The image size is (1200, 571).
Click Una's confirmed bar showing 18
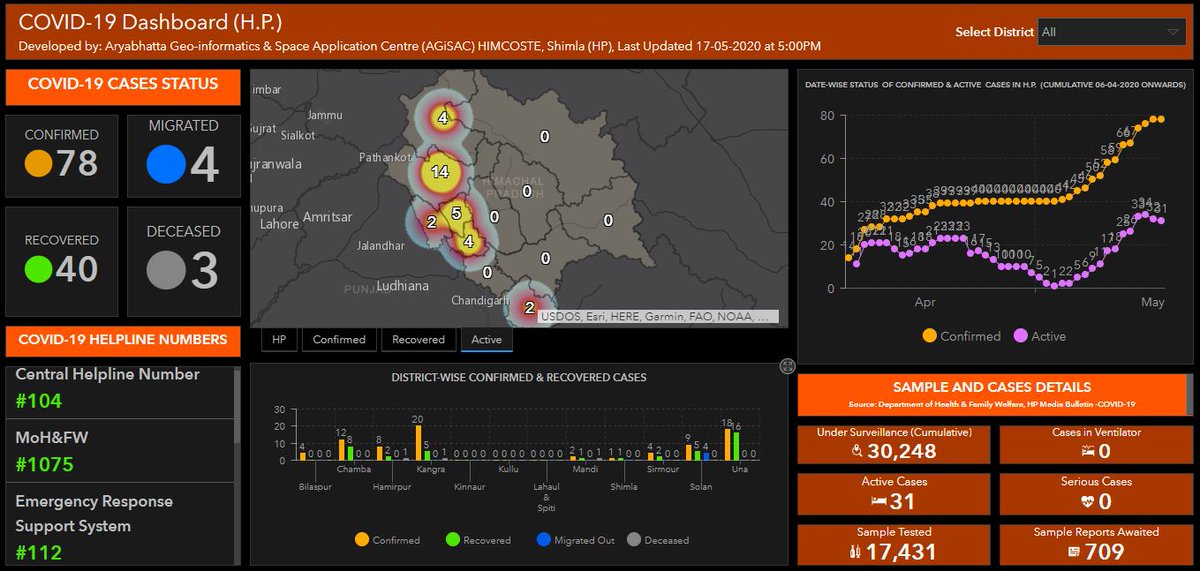[x=727, y=445]
